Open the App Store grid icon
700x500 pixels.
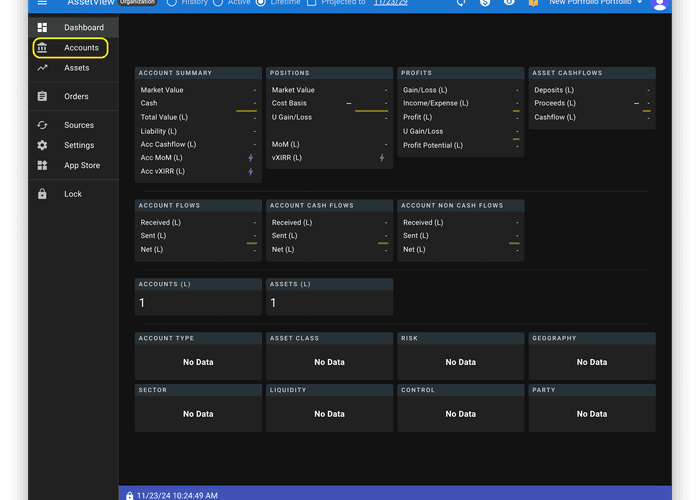pos(42,165)
